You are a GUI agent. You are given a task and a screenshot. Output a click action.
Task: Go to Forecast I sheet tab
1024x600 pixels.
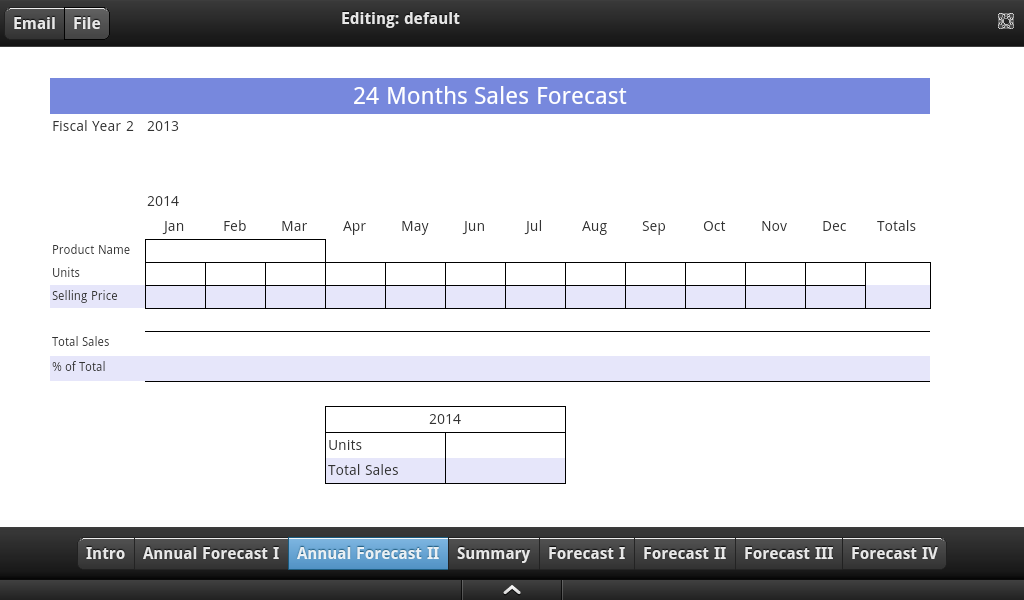[587, 554]
